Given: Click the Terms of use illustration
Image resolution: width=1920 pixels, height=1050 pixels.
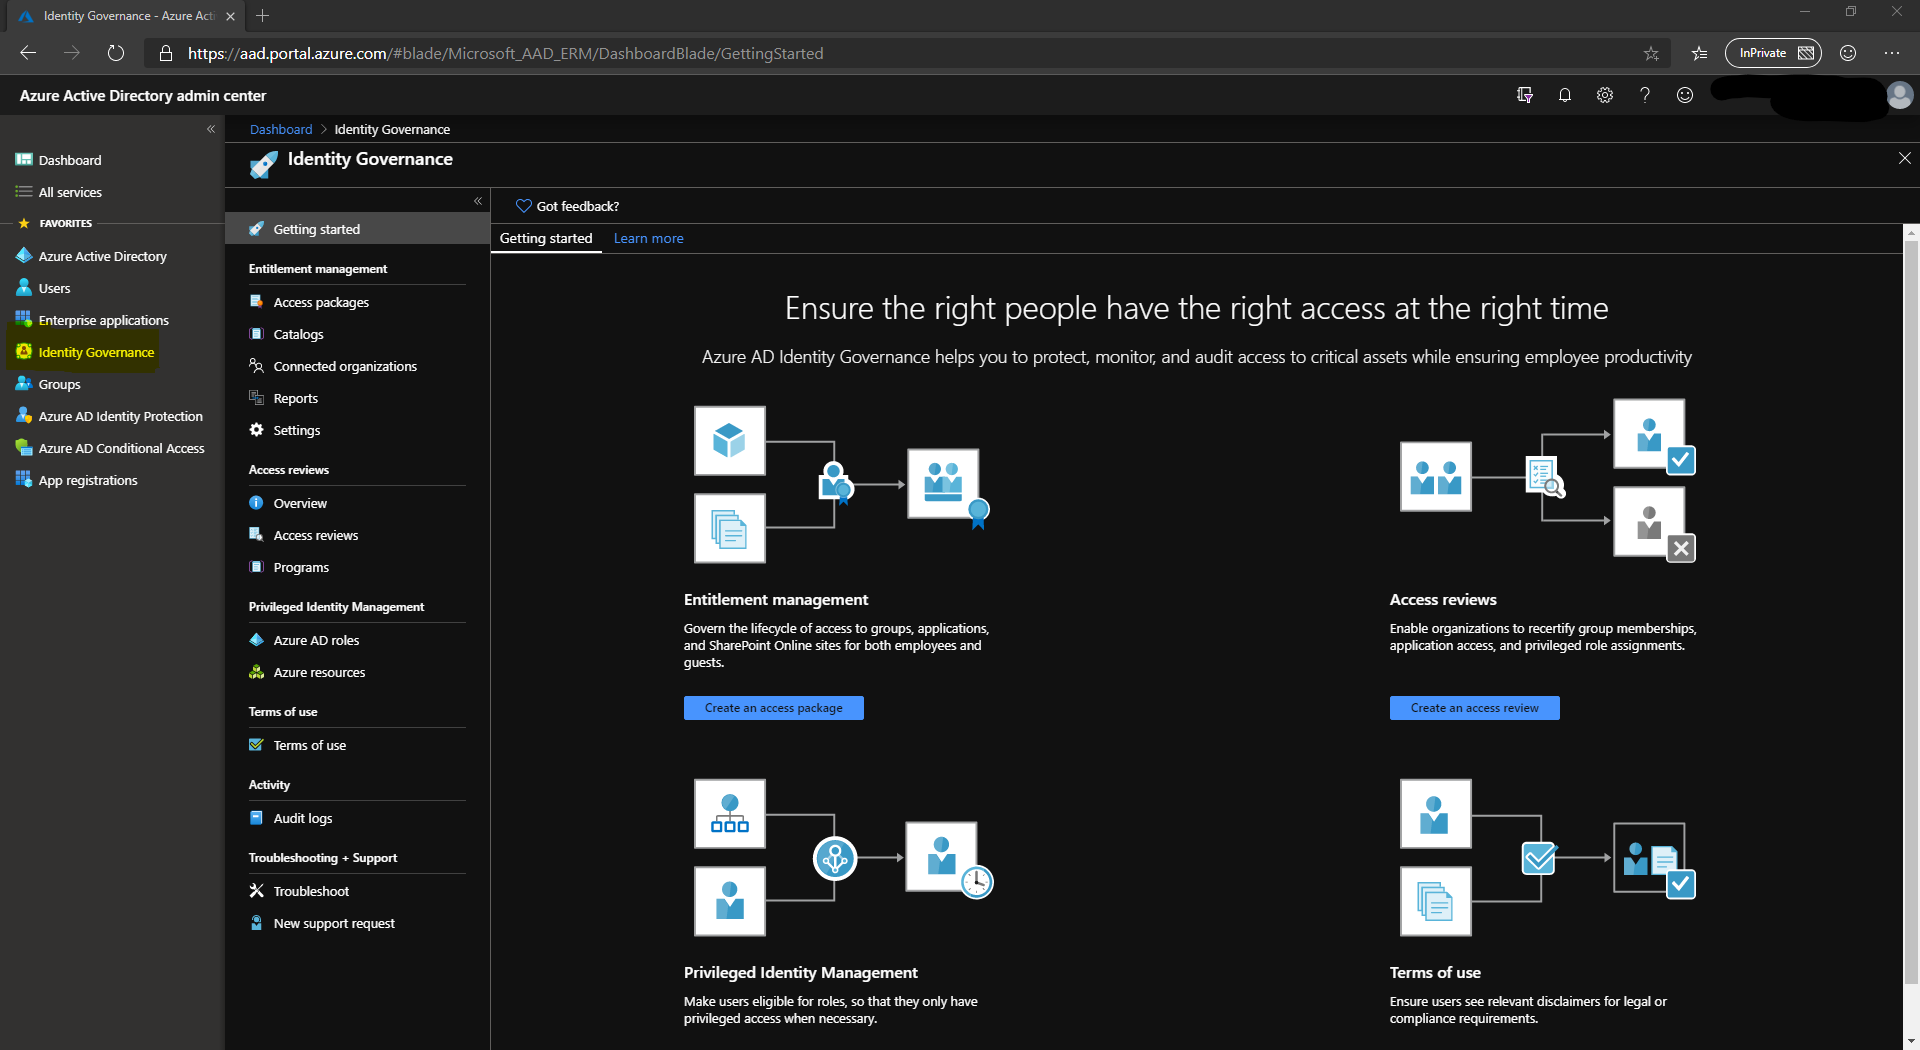Looking at the screenshot, I should (x=1548, y=858).
